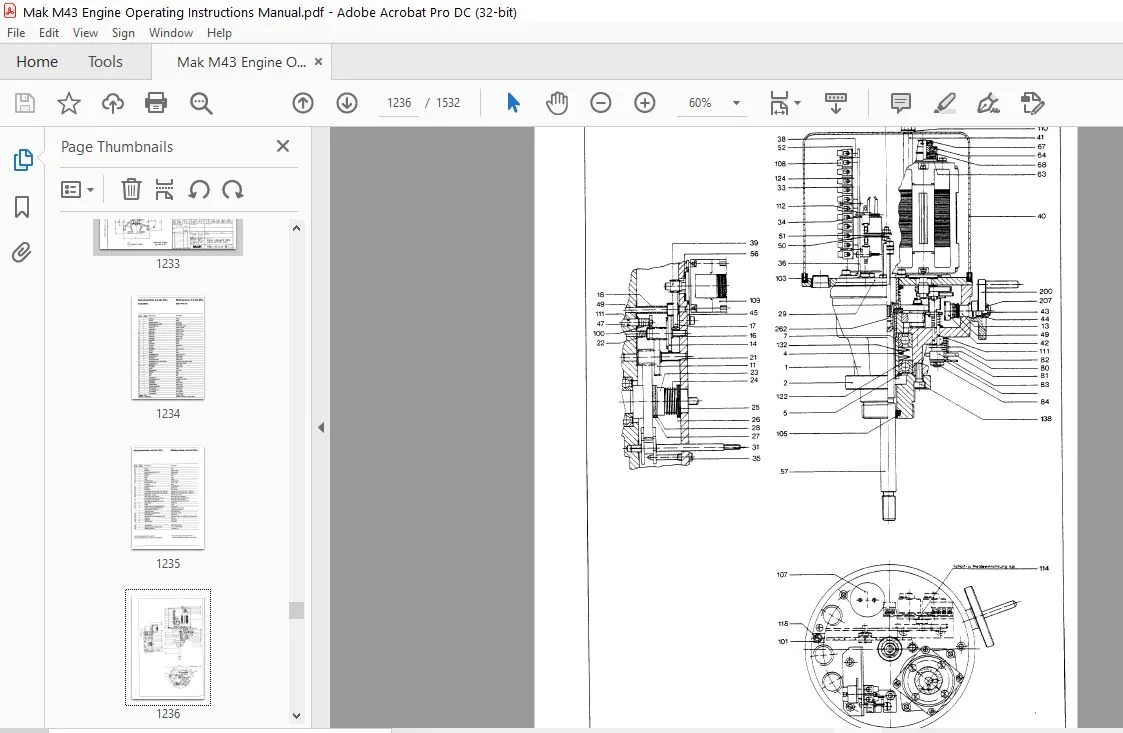The height and width of the screenshot is (733, 1123).
Task: Open the Sign document pen tool
Action: 988,103
